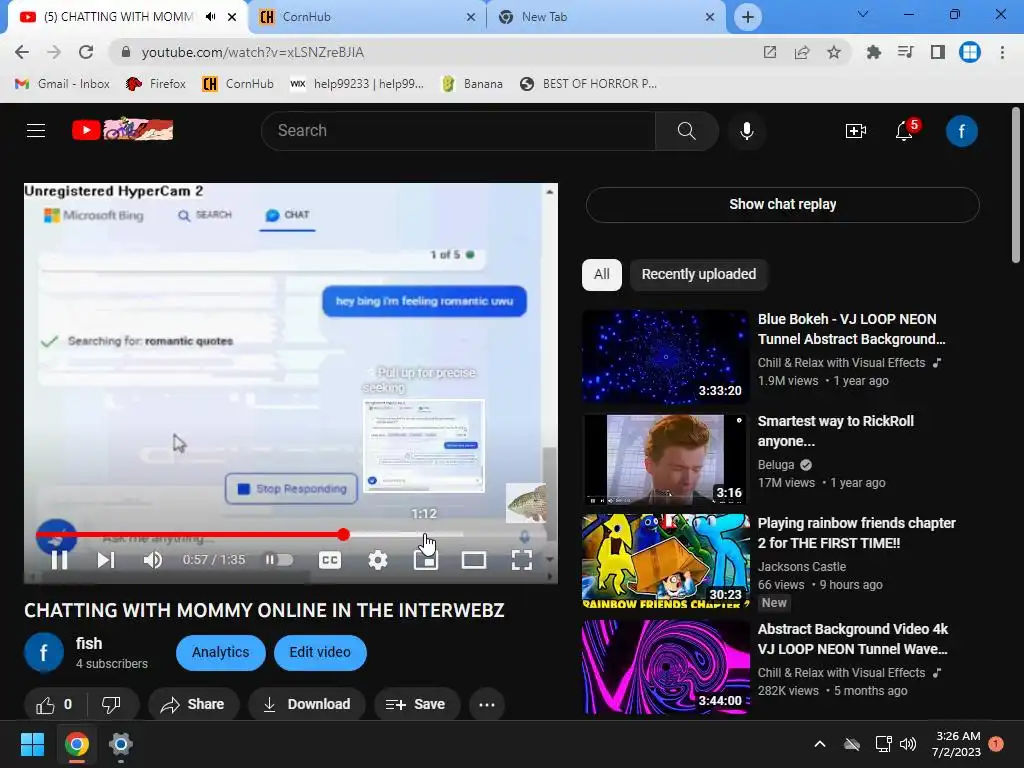The image size is (1024, 768).
Task: Toggle the autoplay switch
Action: pyautogui.click(x=279, y=560)
